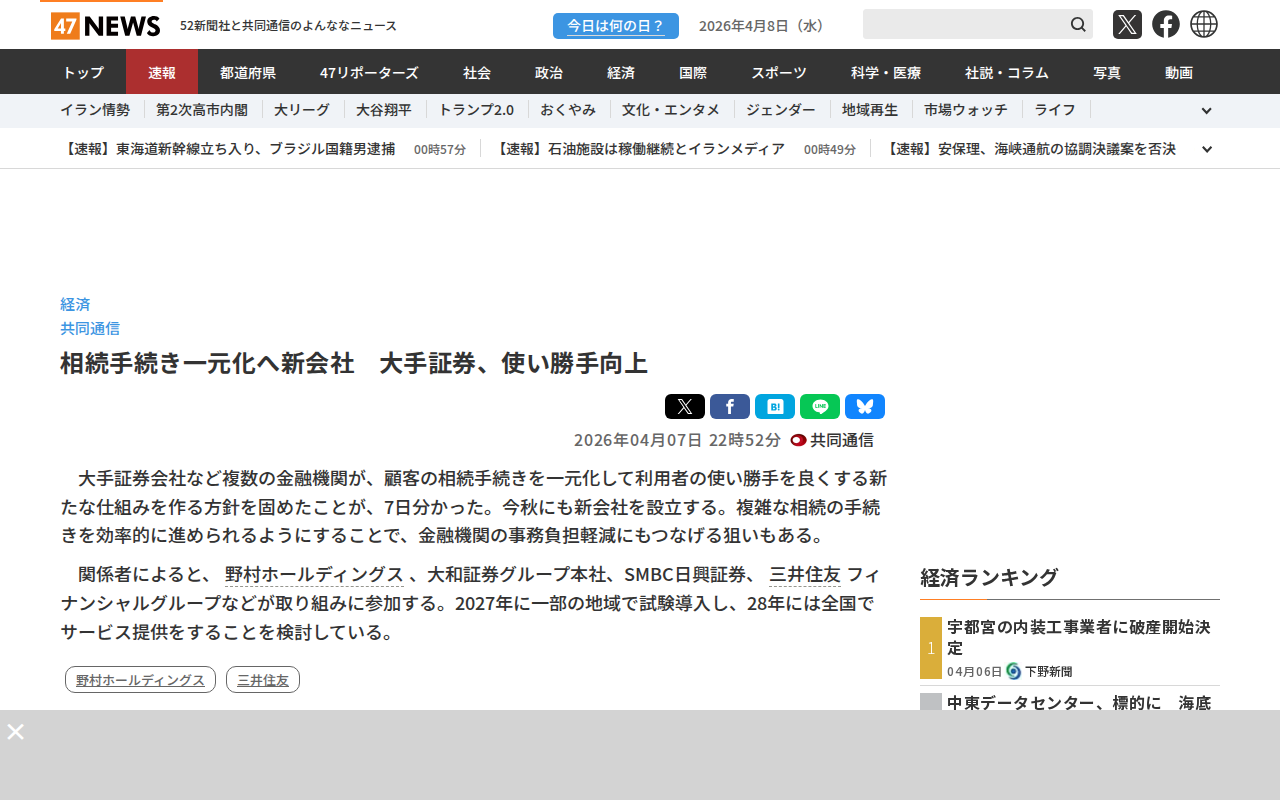Select 大谷翔平 topic link
The width and height of the screenshot is (1280, 800).
tap(384, 110)
